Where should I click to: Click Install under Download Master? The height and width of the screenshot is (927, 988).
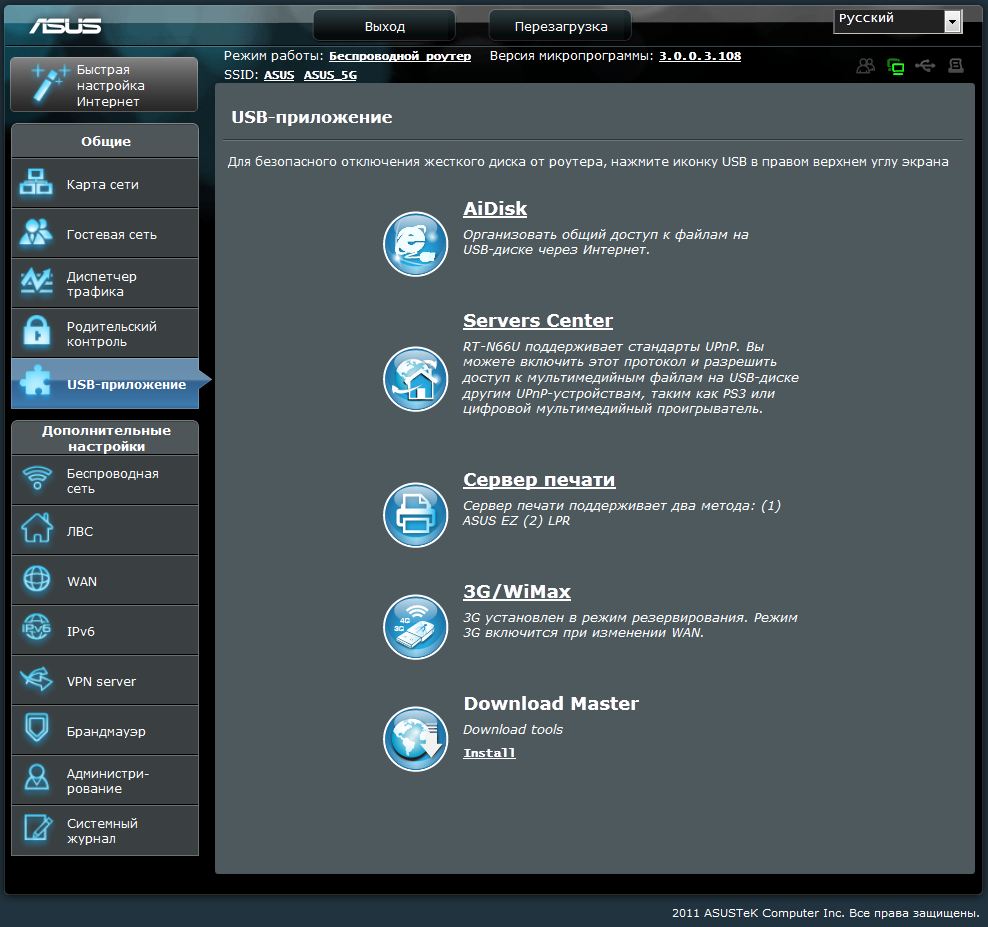489,753
